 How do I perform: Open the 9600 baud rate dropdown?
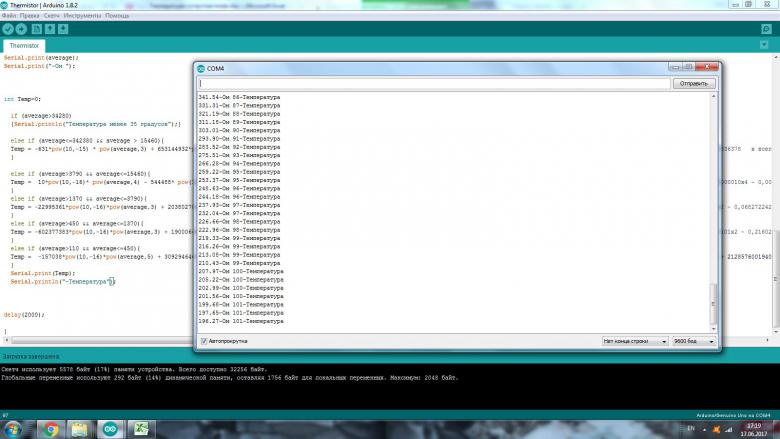[x=693, y=341]
